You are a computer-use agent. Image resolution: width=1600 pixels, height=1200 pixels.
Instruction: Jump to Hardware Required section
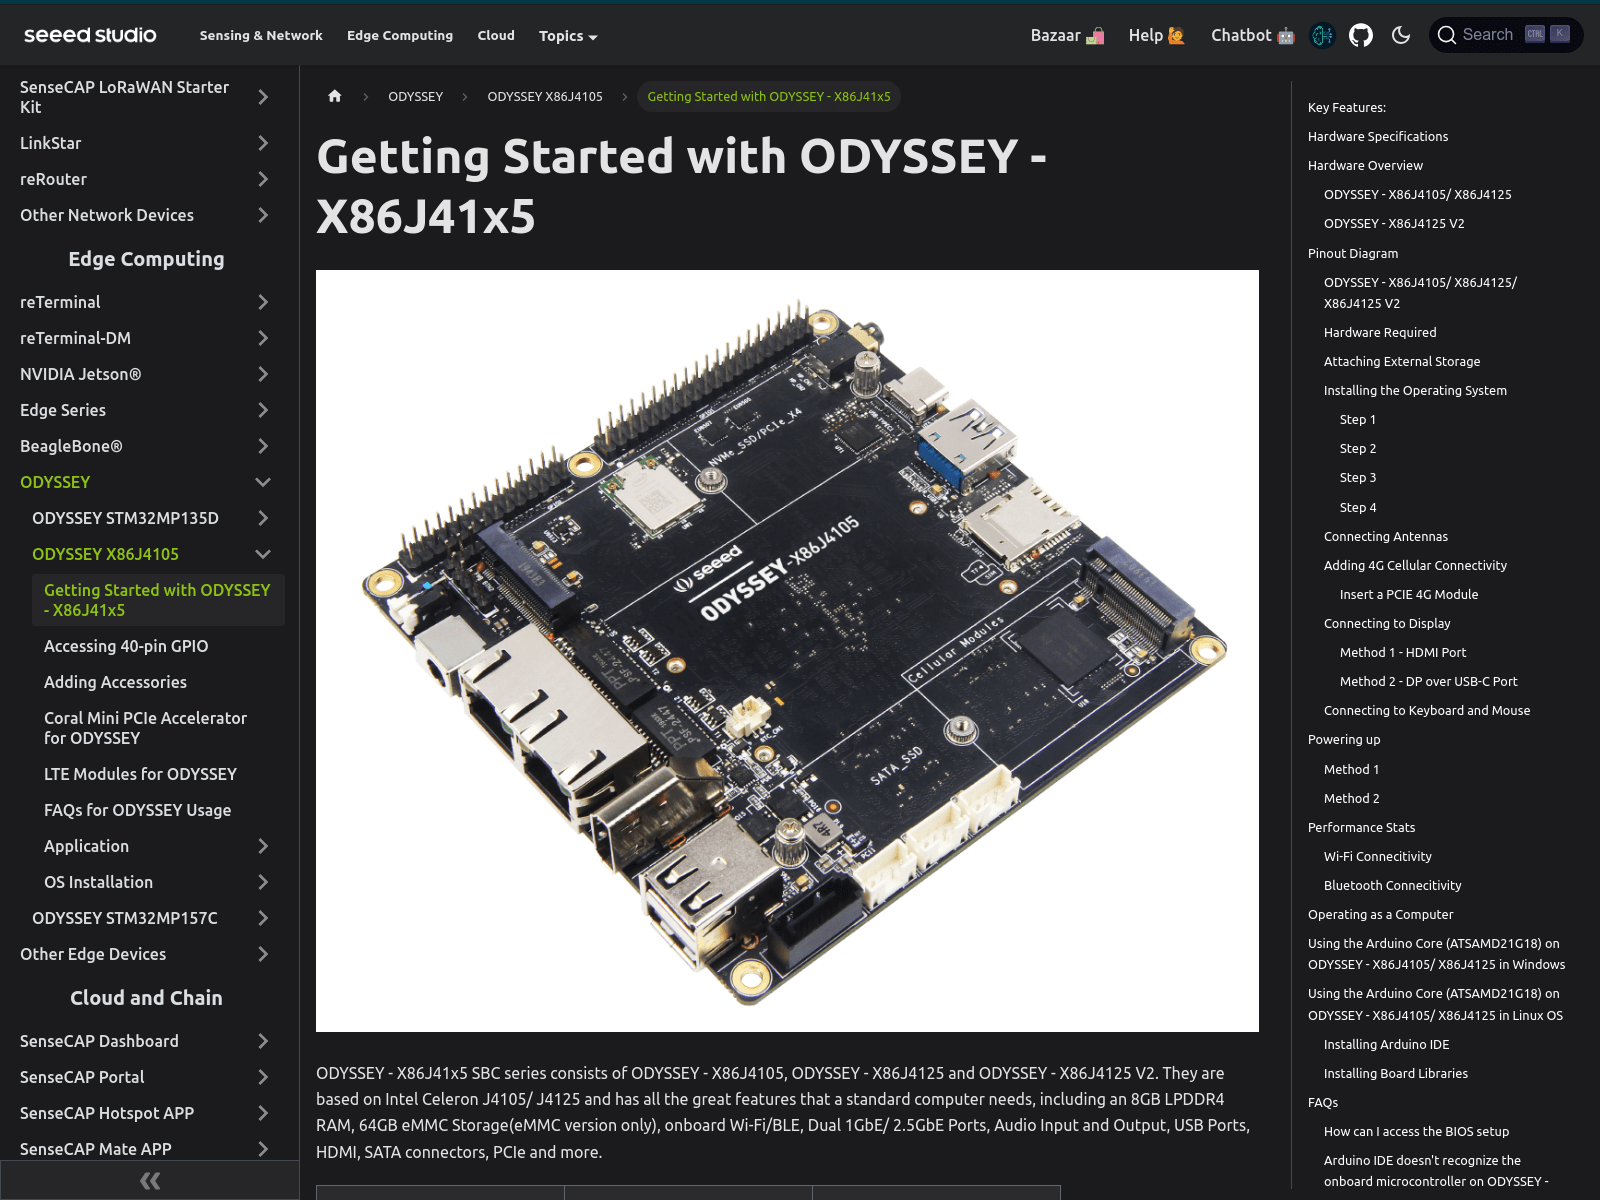(1380, 332)
